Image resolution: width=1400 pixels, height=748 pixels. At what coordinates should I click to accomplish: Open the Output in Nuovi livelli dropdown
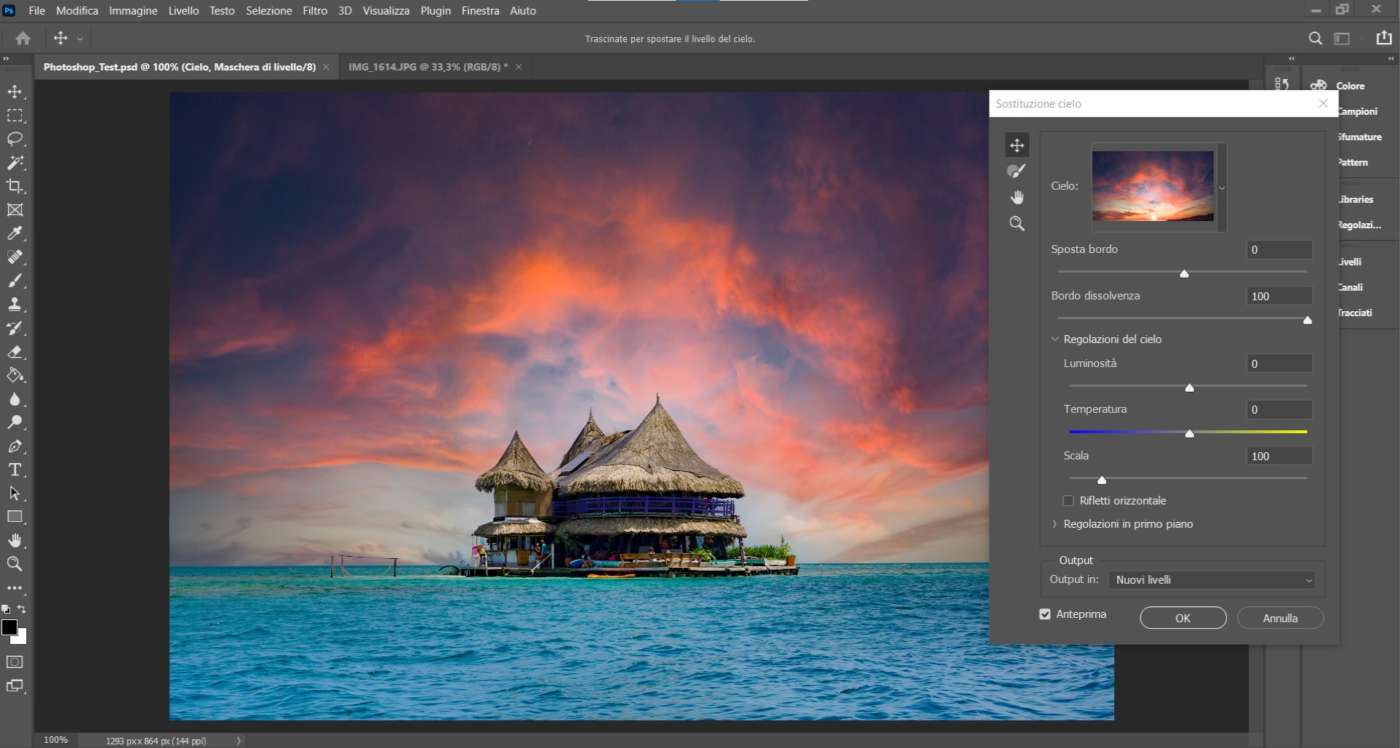click(1211, 580)
